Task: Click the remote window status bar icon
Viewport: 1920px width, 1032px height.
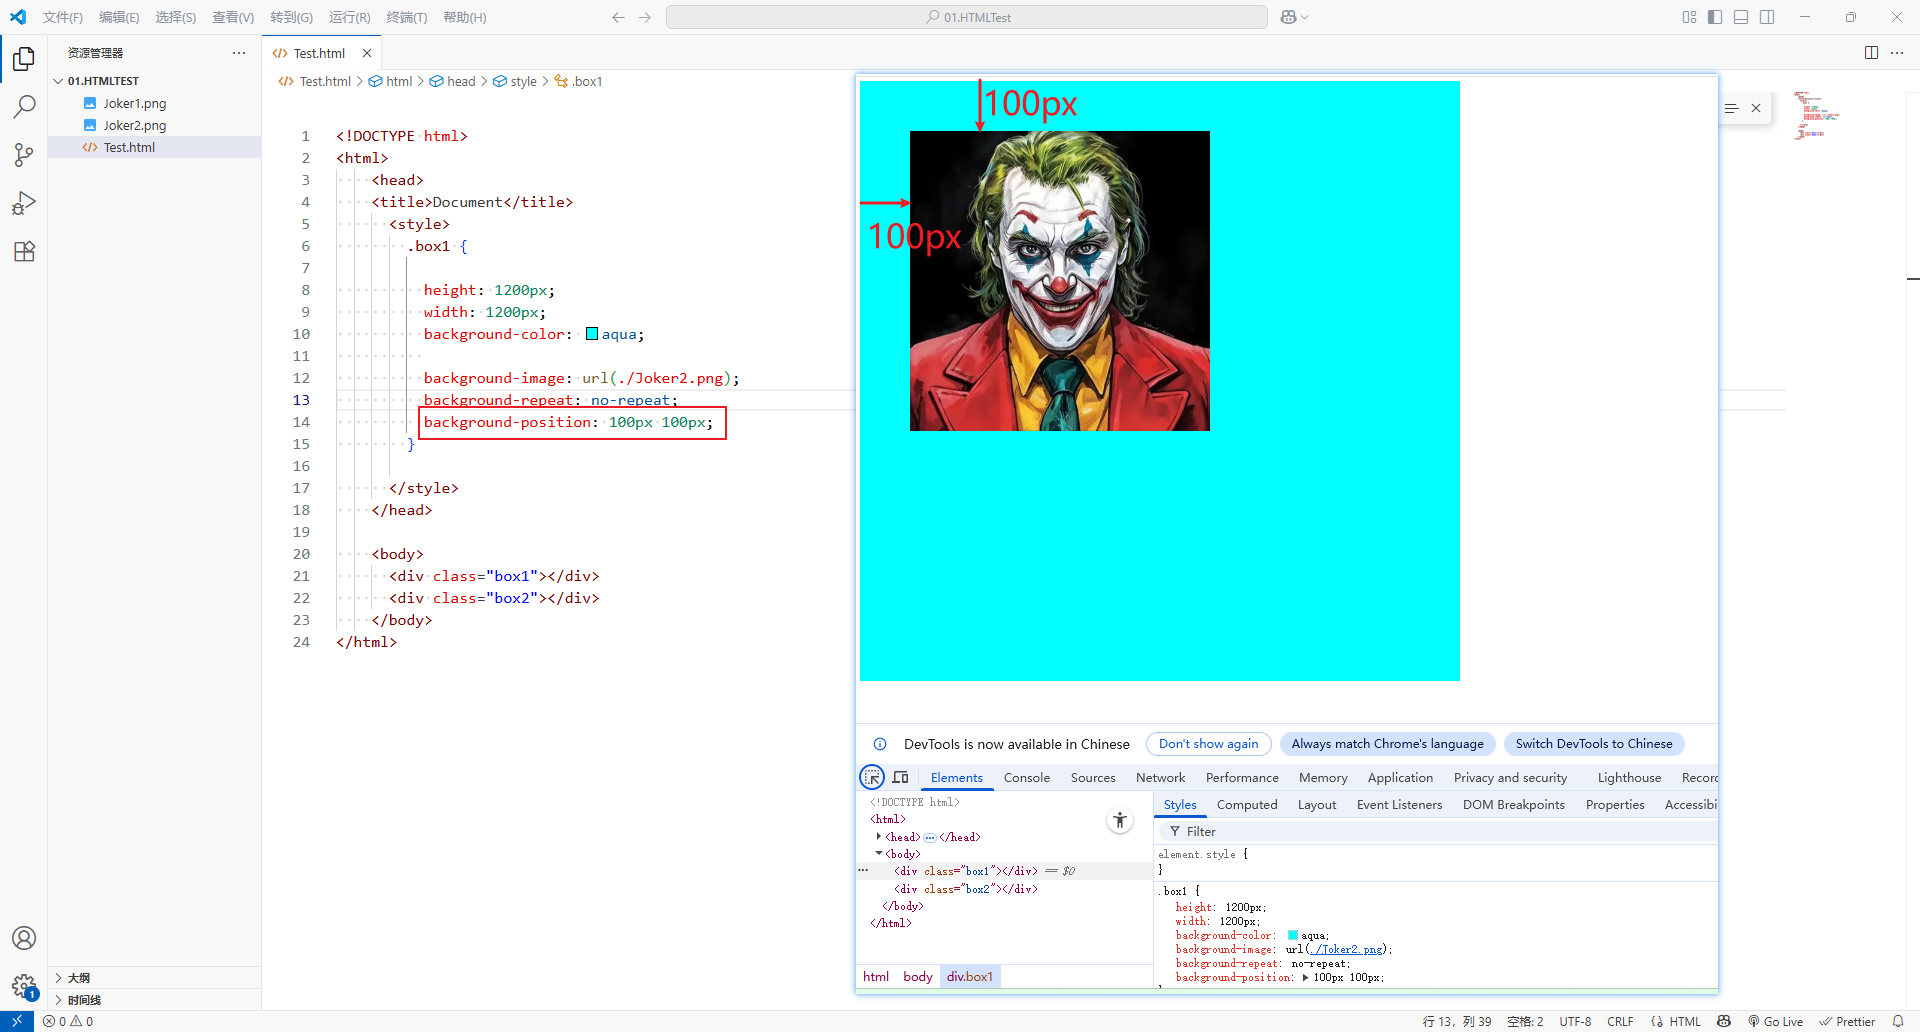Action: click(17, 1021)
